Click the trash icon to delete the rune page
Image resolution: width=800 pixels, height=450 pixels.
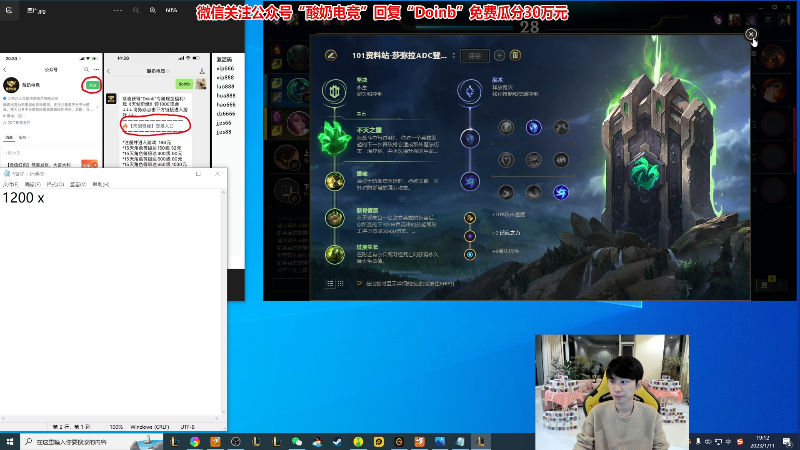pos(515,55)
